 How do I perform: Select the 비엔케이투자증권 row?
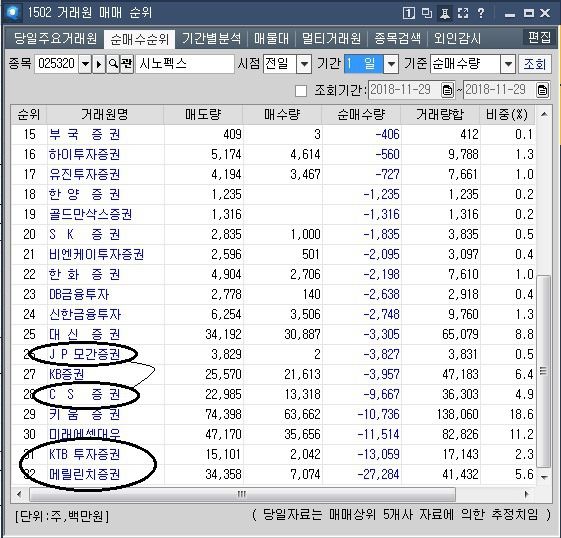[x=273, y=255]
